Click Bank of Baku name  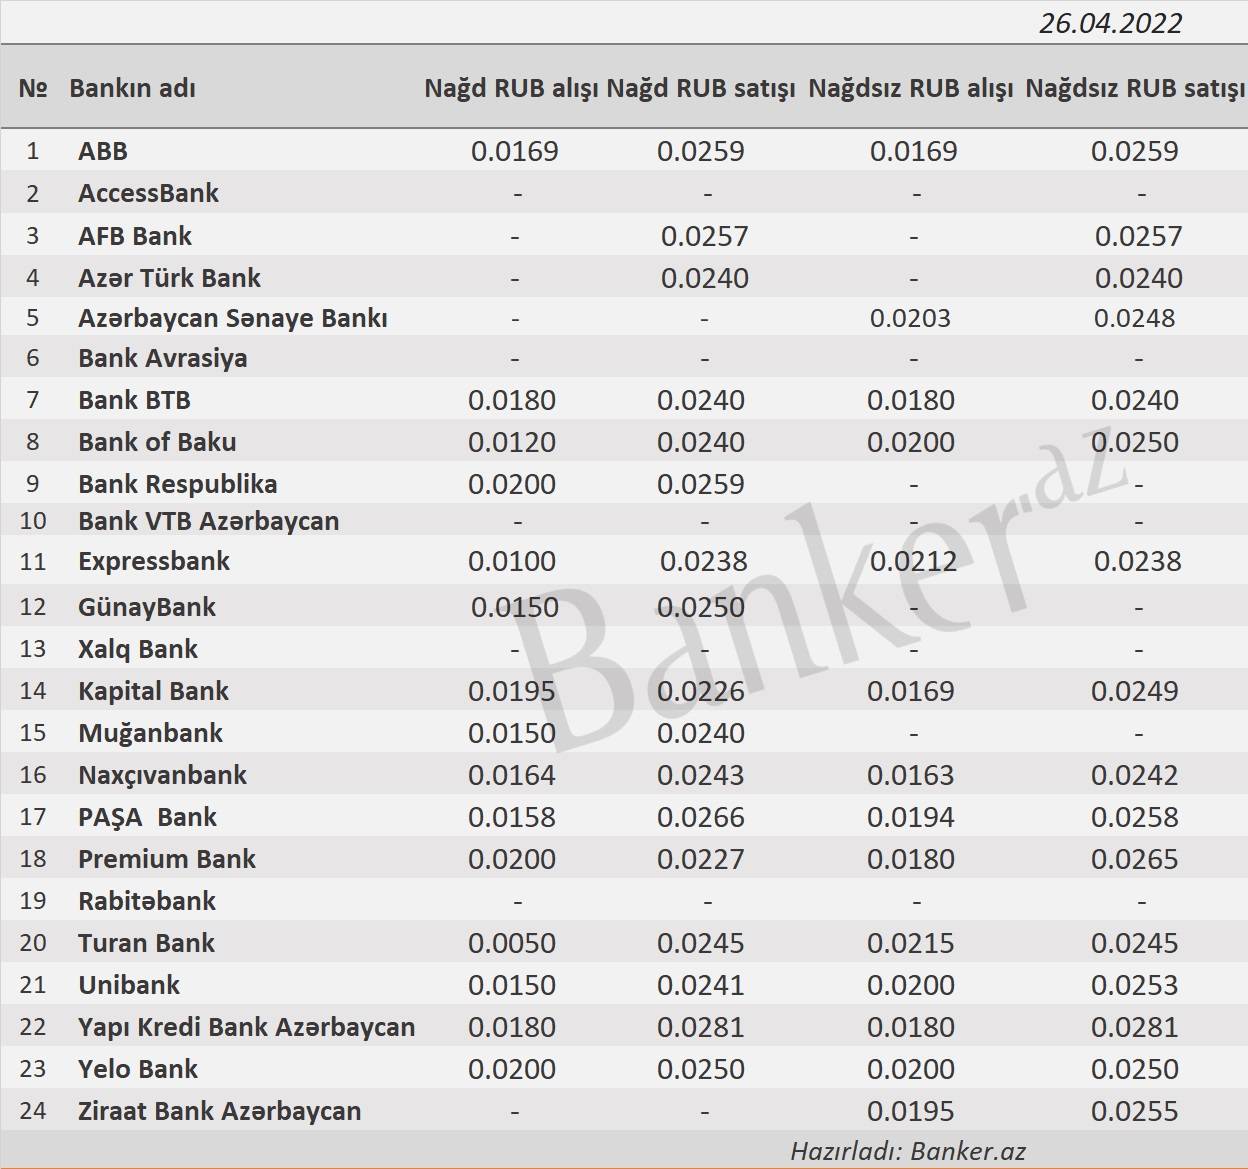pyautogui.click(x=157, y=442)
